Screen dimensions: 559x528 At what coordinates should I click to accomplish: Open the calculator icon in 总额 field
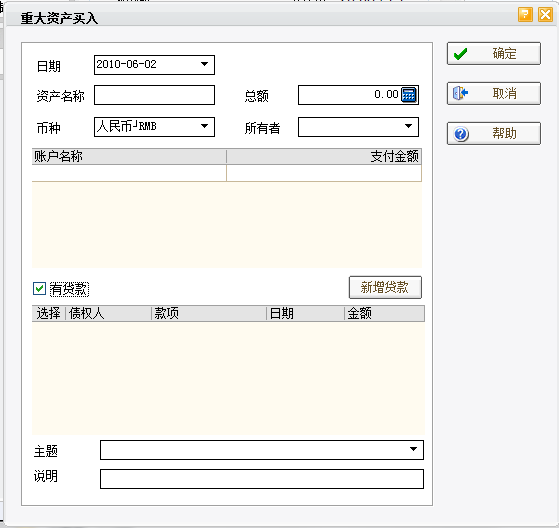pyautogui.click(x=409, y=95)
